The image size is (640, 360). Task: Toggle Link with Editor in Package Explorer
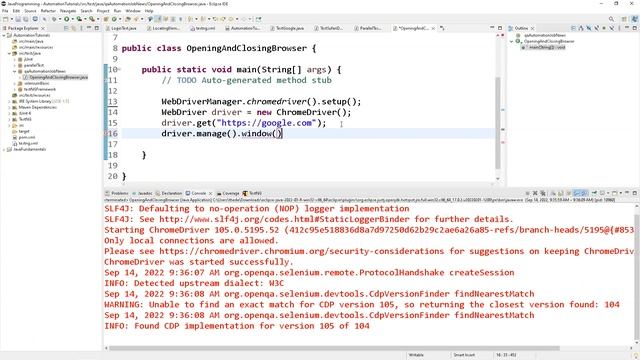click(73, 28)
